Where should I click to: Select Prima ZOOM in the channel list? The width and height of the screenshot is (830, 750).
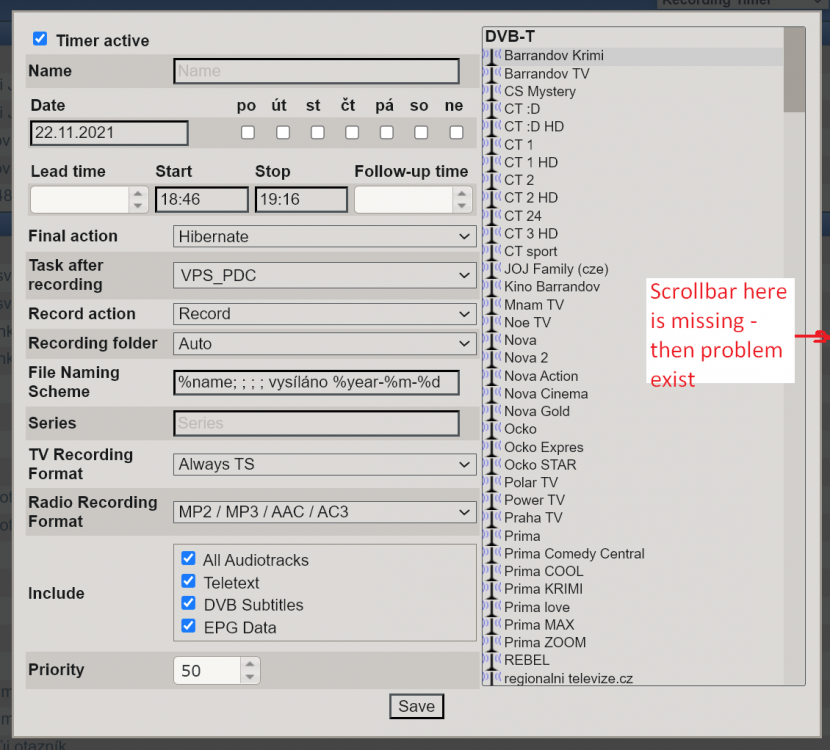click(545, 643)
